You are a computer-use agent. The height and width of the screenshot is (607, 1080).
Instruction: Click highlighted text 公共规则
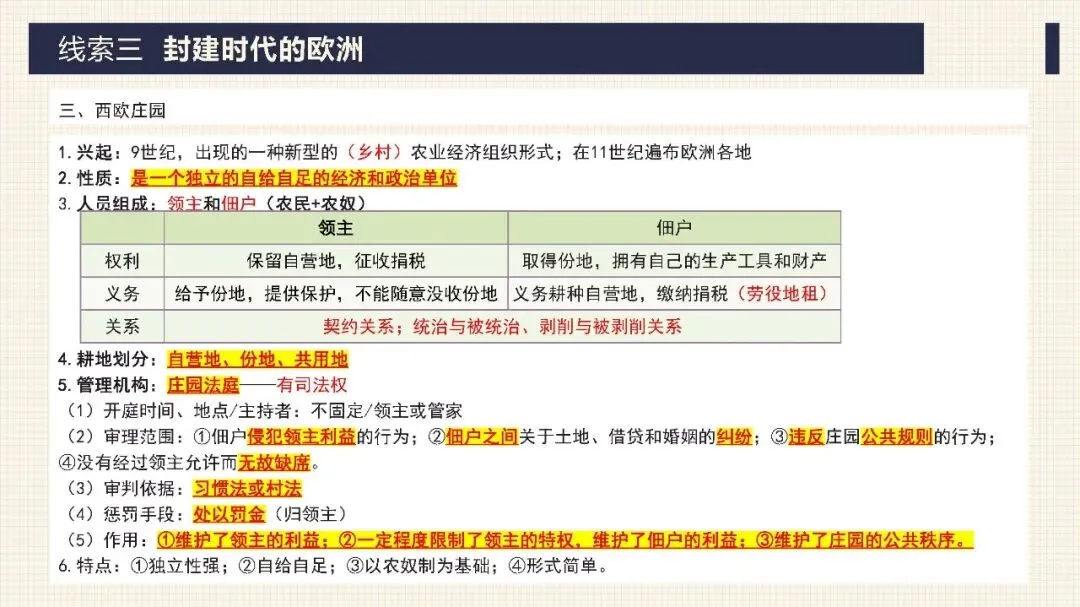pyautogui.click(x=897, y=437)
